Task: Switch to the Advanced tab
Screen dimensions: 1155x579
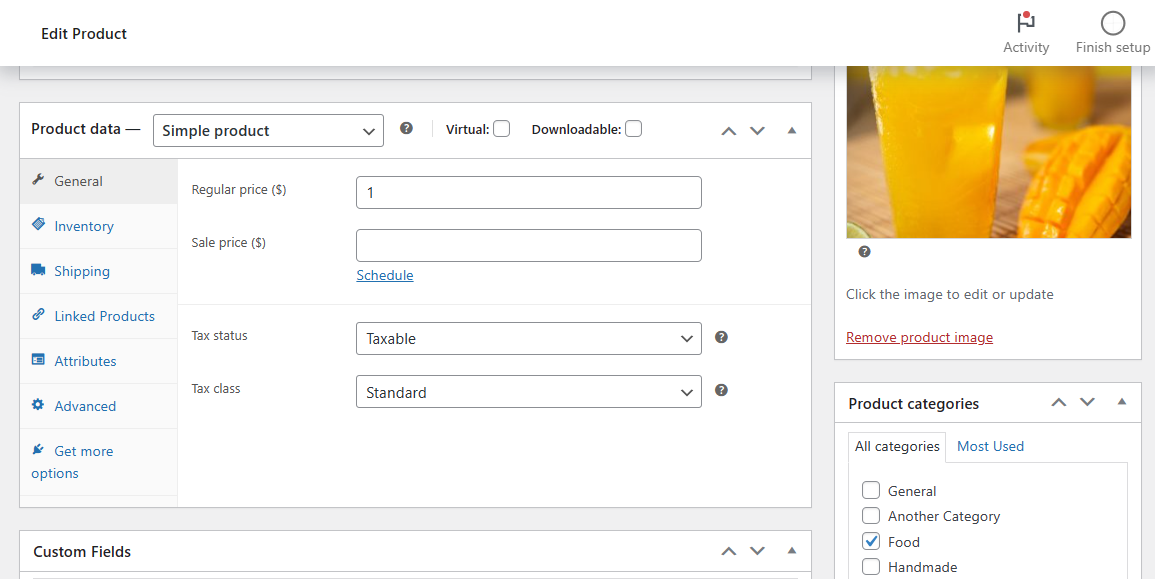Action: point(99,406)
